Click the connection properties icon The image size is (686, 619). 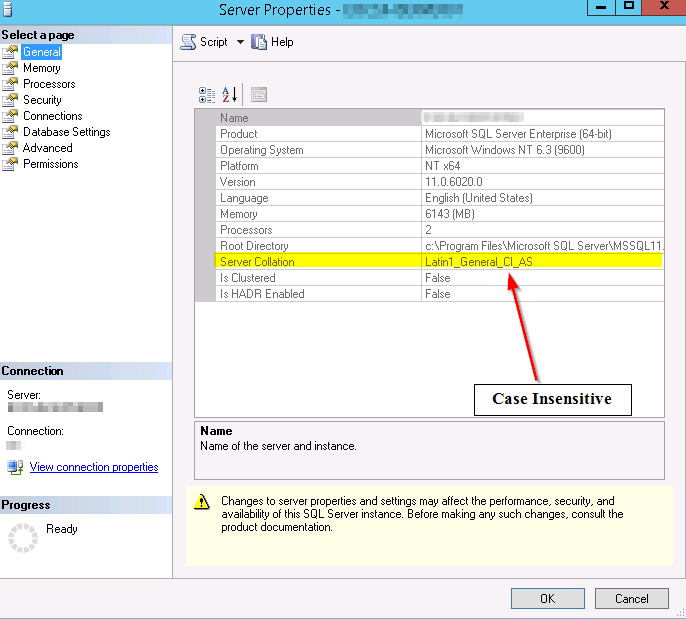tap(15, 467)
